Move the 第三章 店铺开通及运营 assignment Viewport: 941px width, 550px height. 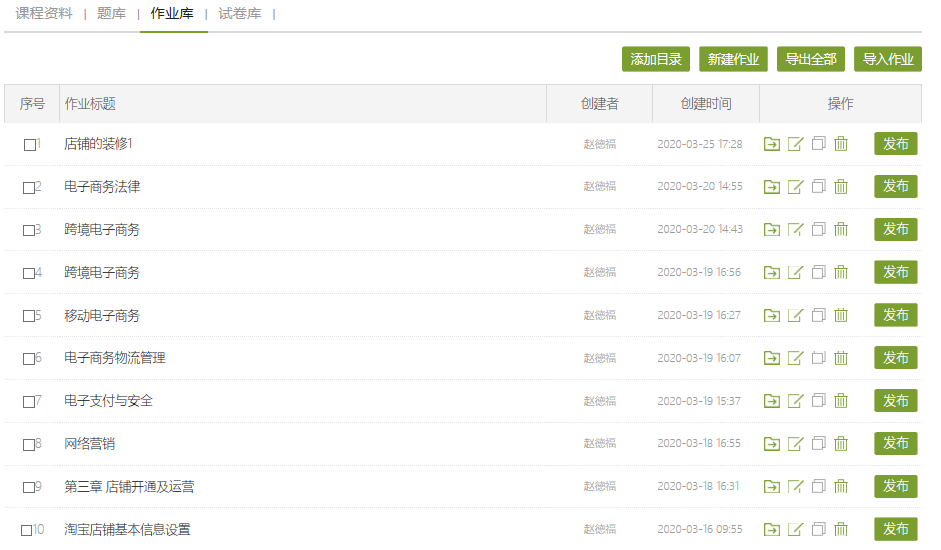(771, 487)
